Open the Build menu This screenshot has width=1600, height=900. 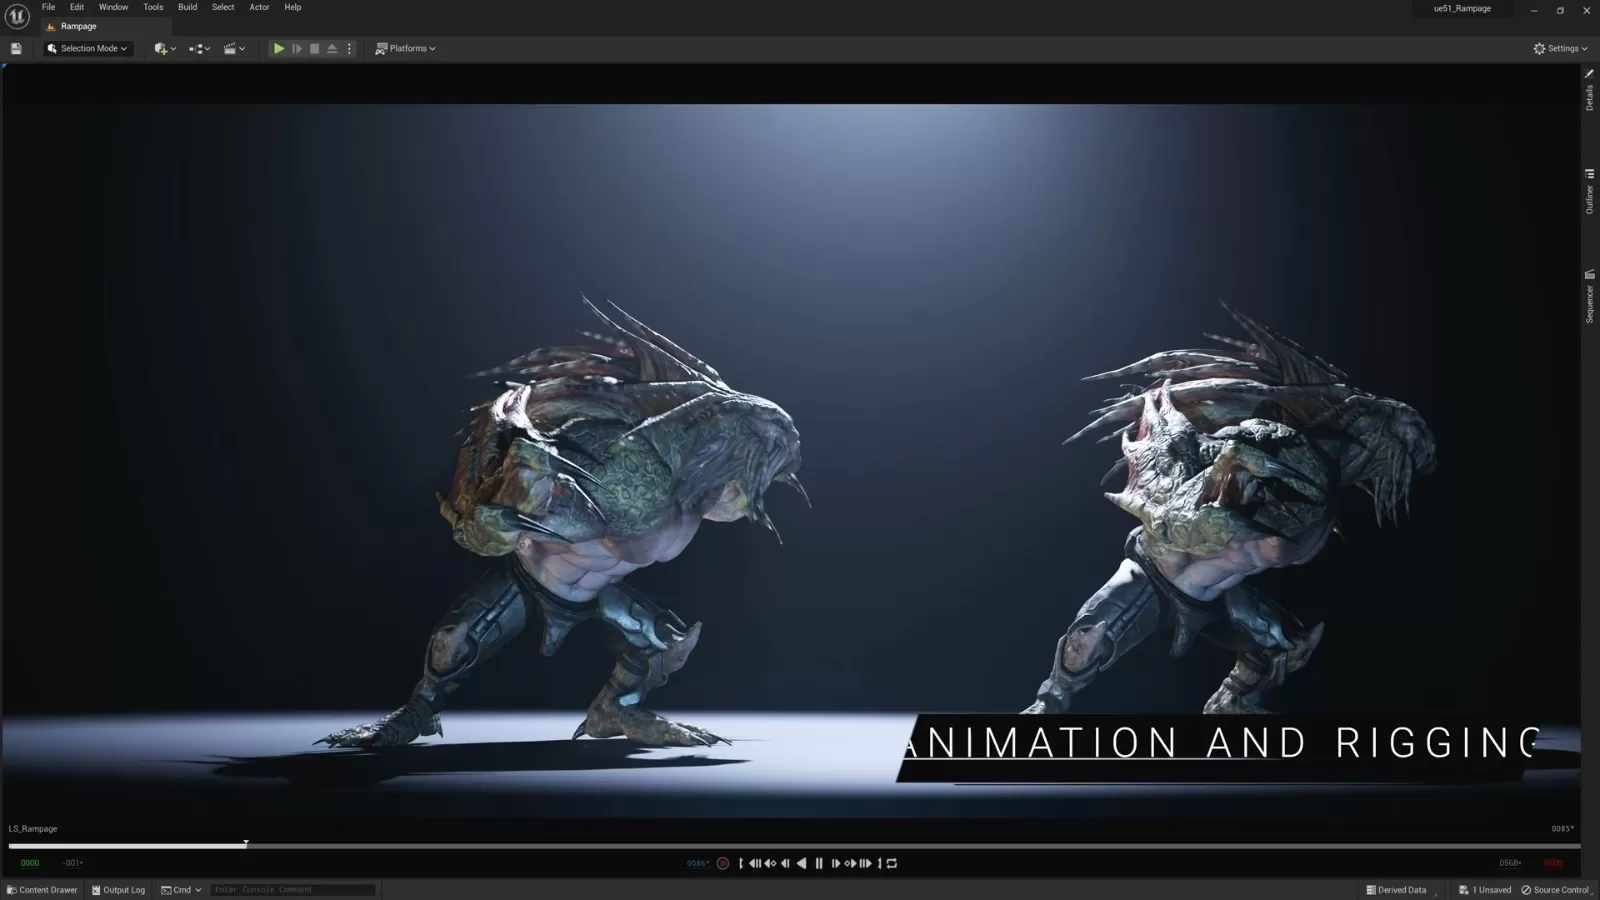click(187, 7)
